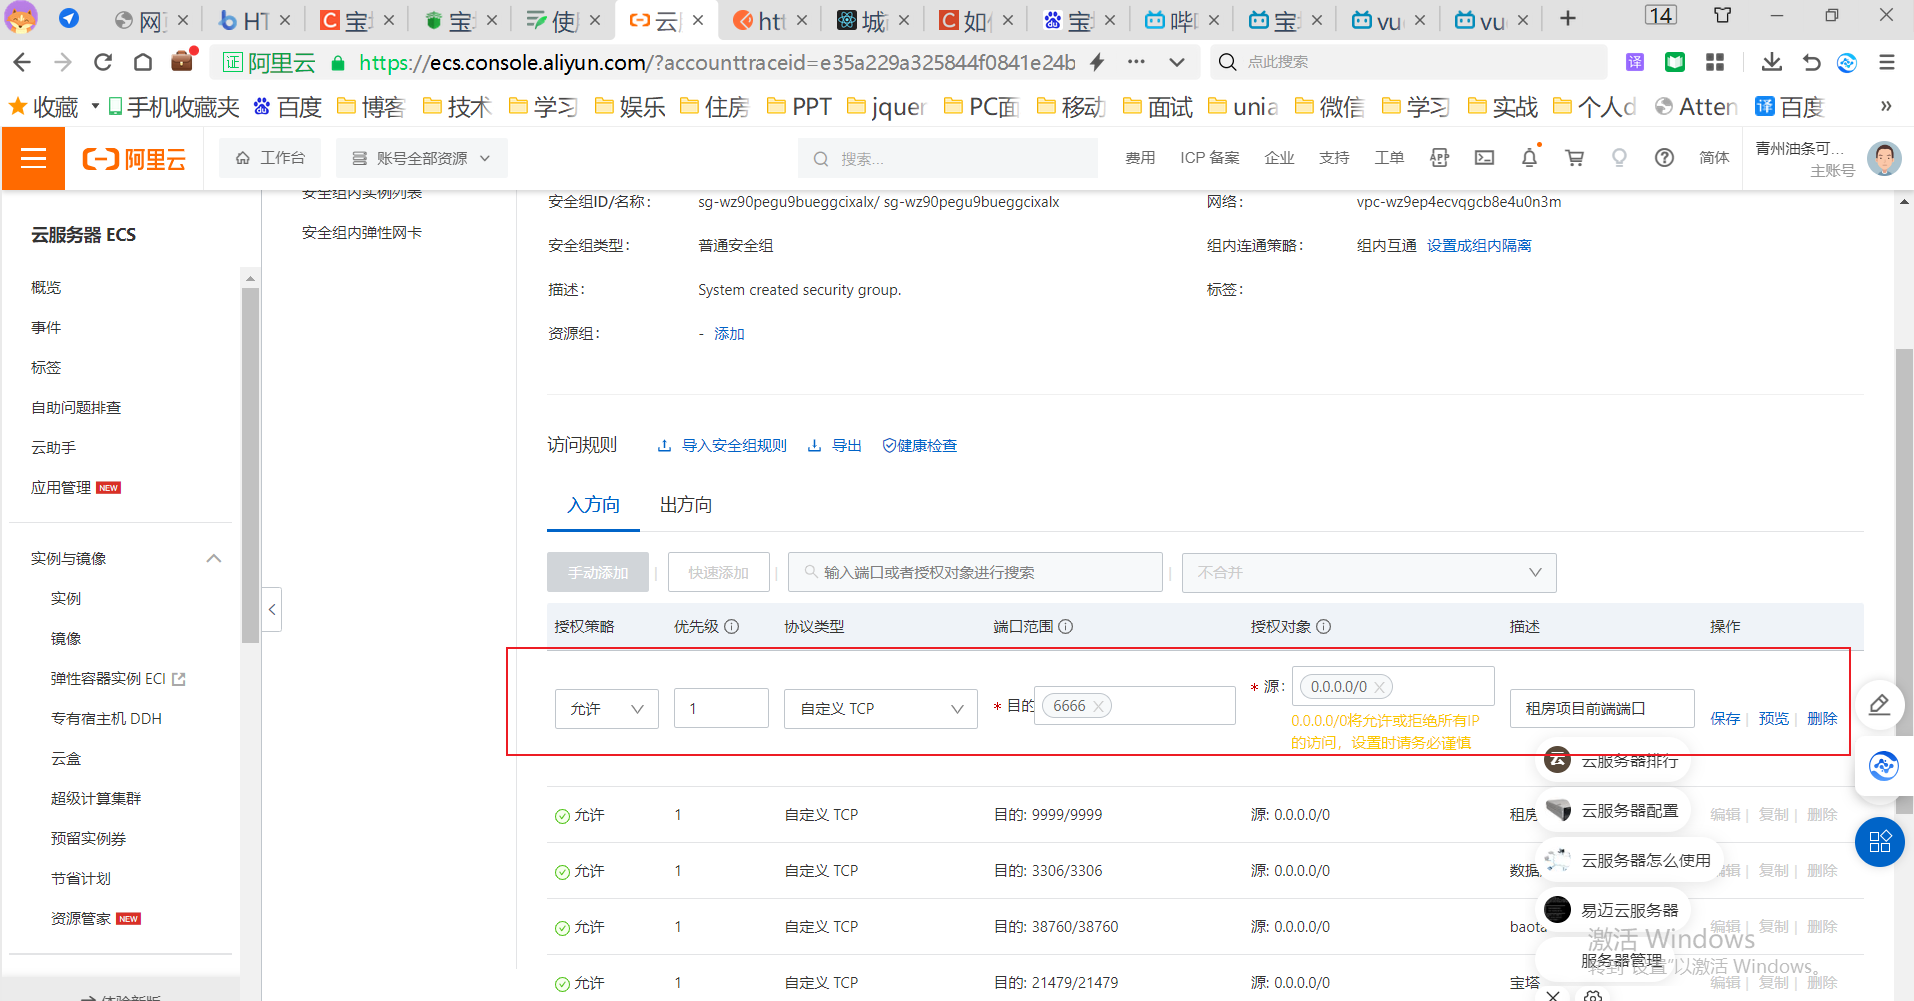Click the console search box
Viewport: 1914px width, 1001px height.
click(x=948, y=158)
